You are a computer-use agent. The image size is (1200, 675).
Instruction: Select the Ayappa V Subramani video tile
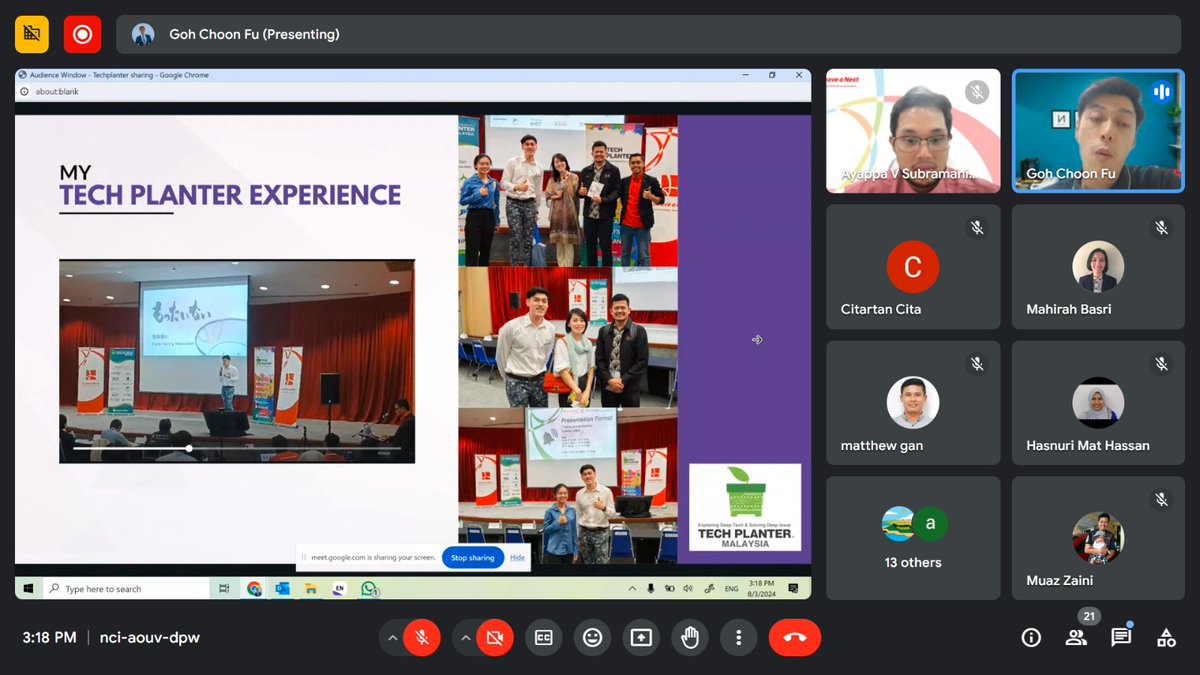pyautogui.click(x=913, y=130)
